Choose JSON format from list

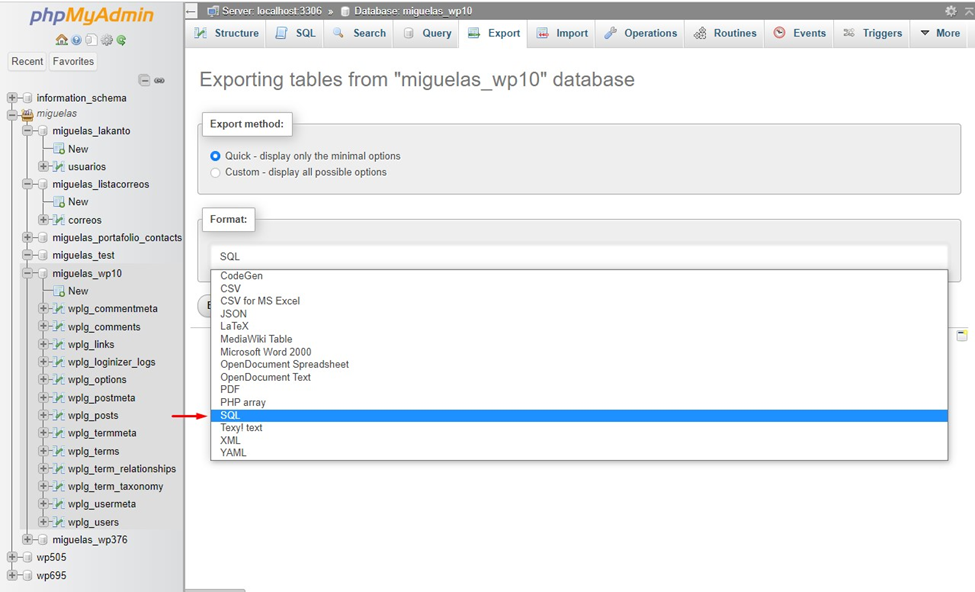579,314
